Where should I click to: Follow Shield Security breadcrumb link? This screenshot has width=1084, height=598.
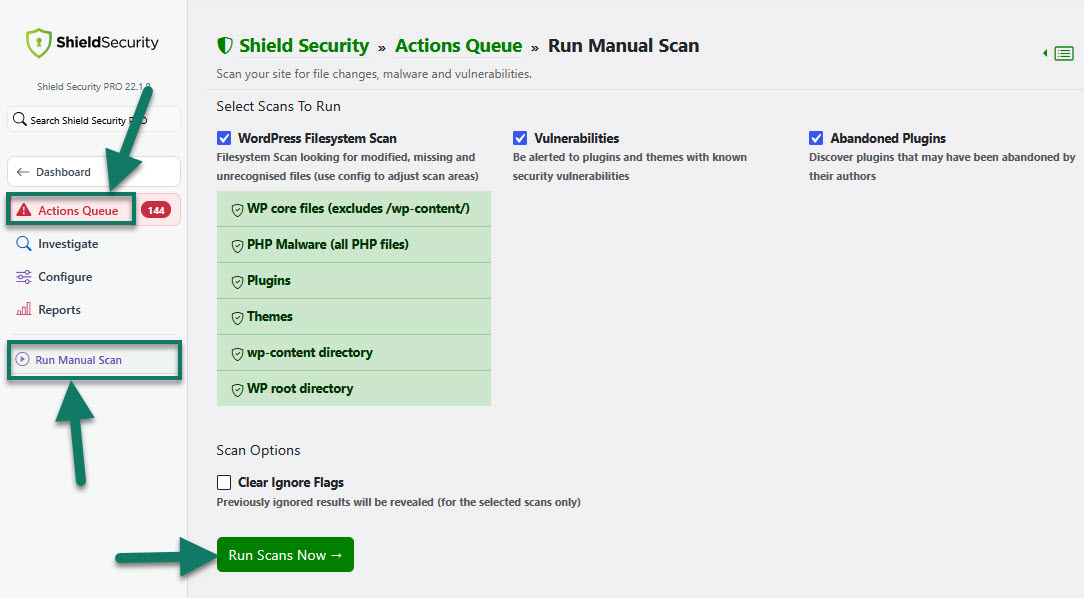303,46
